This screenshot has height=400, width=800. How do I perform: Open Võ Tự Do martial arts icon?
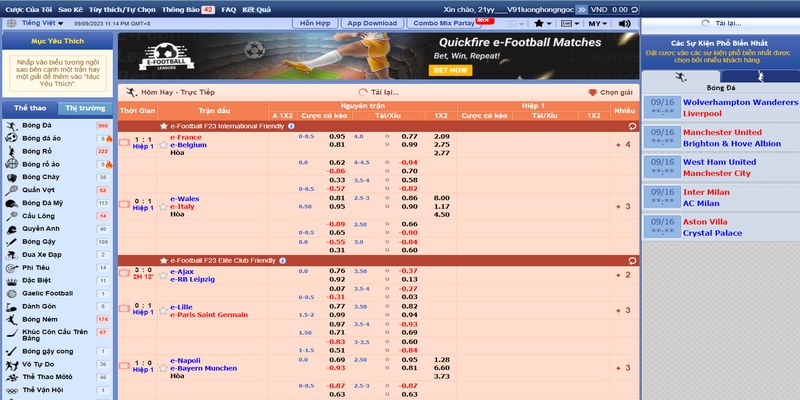(x=11, y=365)
